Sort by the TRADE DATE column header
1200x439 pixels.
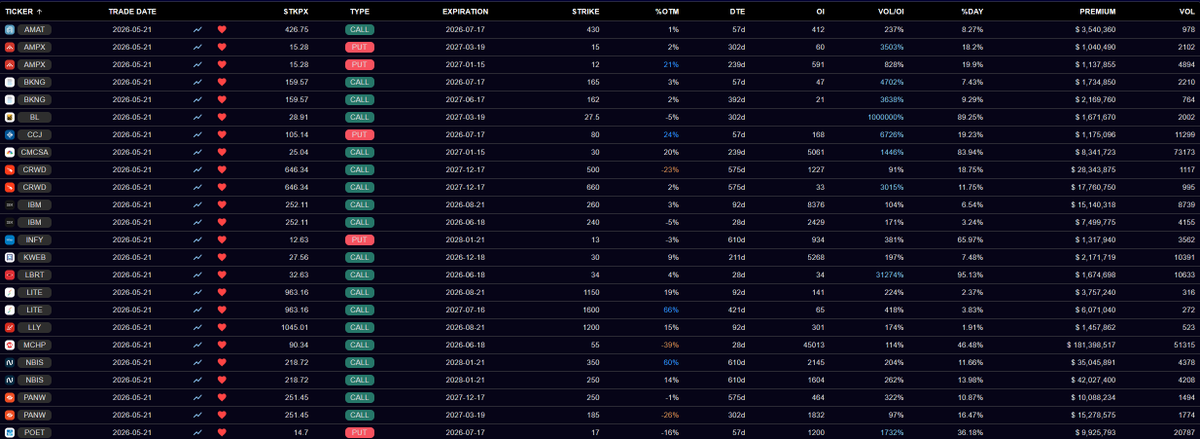point(132,10)
